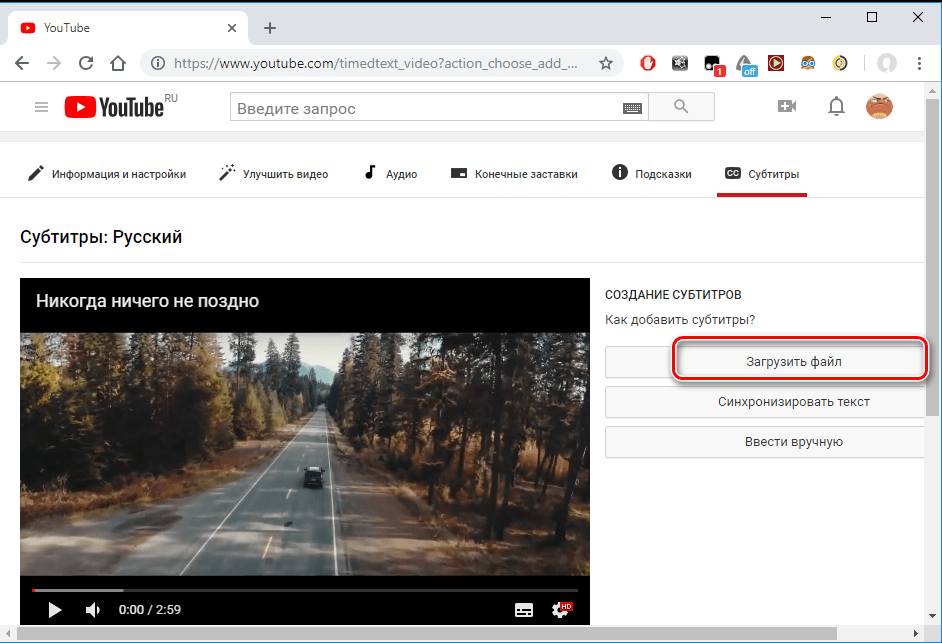The height and width of the screenshot is (643, 942).
Task: Focus the Введите запрос search field
Action: tap(425, 108)
